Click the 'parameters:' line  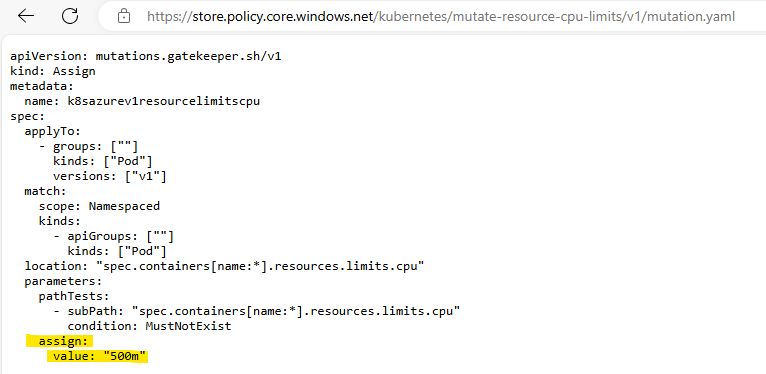tap(63, 281)
